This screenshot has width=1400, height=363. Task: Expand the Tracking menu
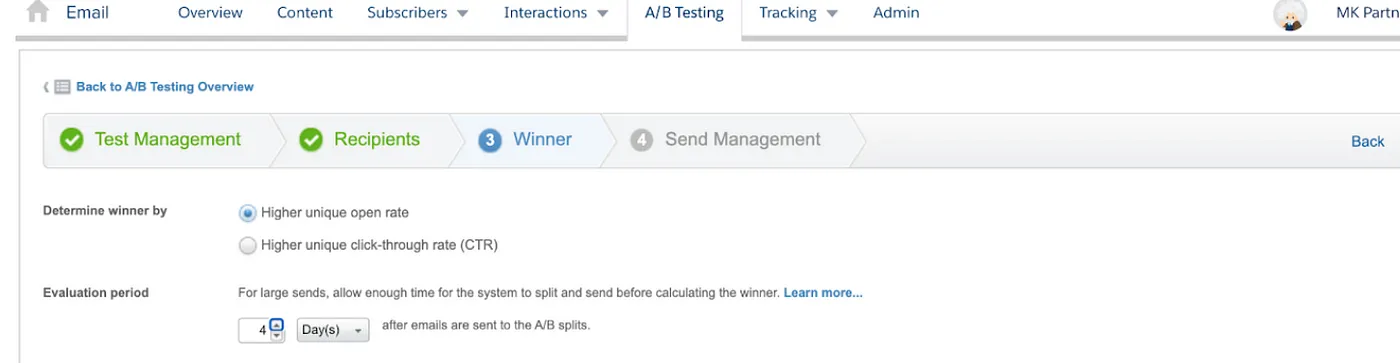coord(798,13)
